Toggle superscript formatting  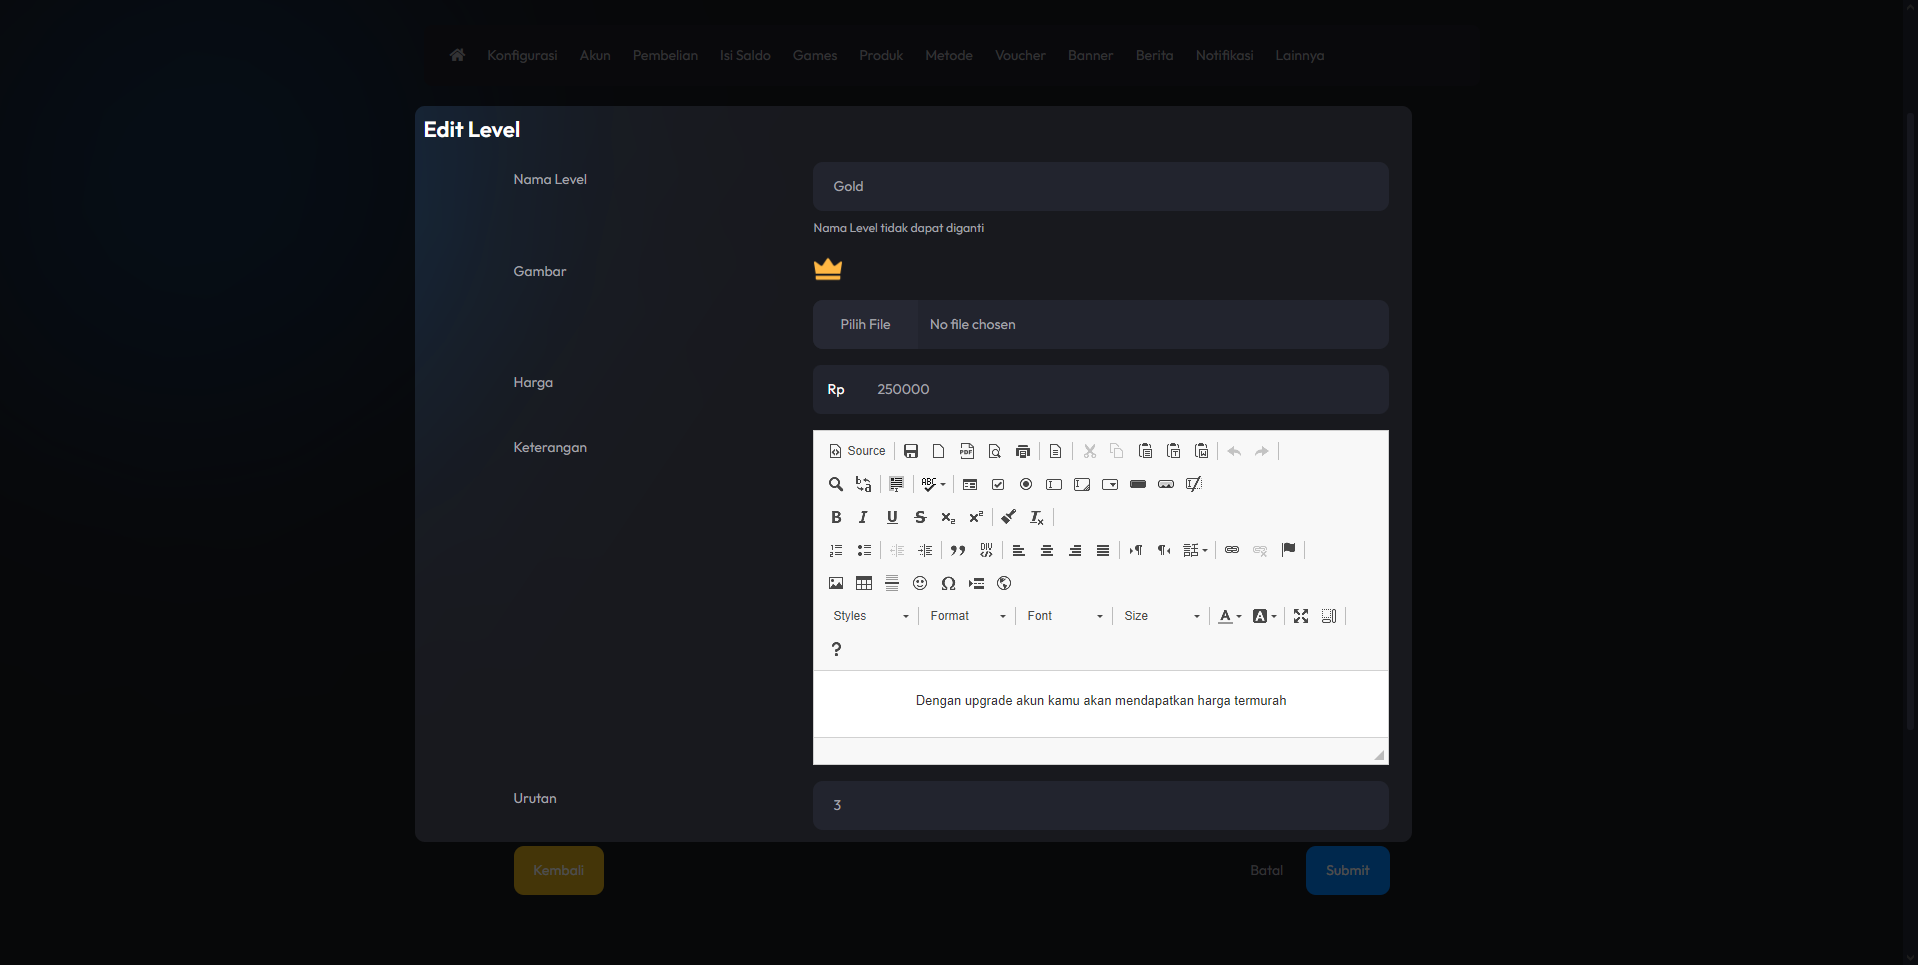click(x=976, y=517)
